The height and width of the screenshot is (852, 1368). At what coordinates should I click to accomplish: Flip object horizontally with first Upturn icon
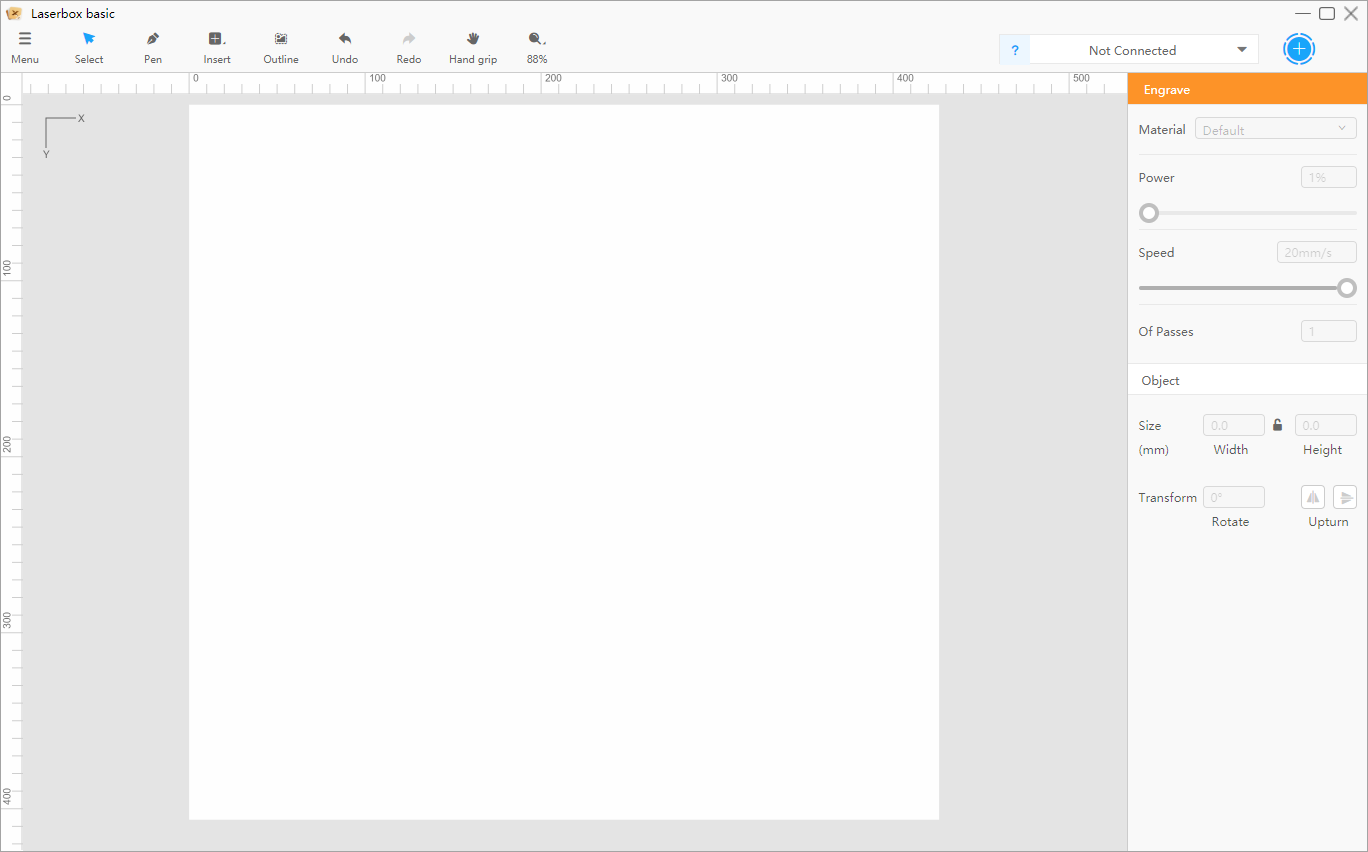tap(1313, 497)
